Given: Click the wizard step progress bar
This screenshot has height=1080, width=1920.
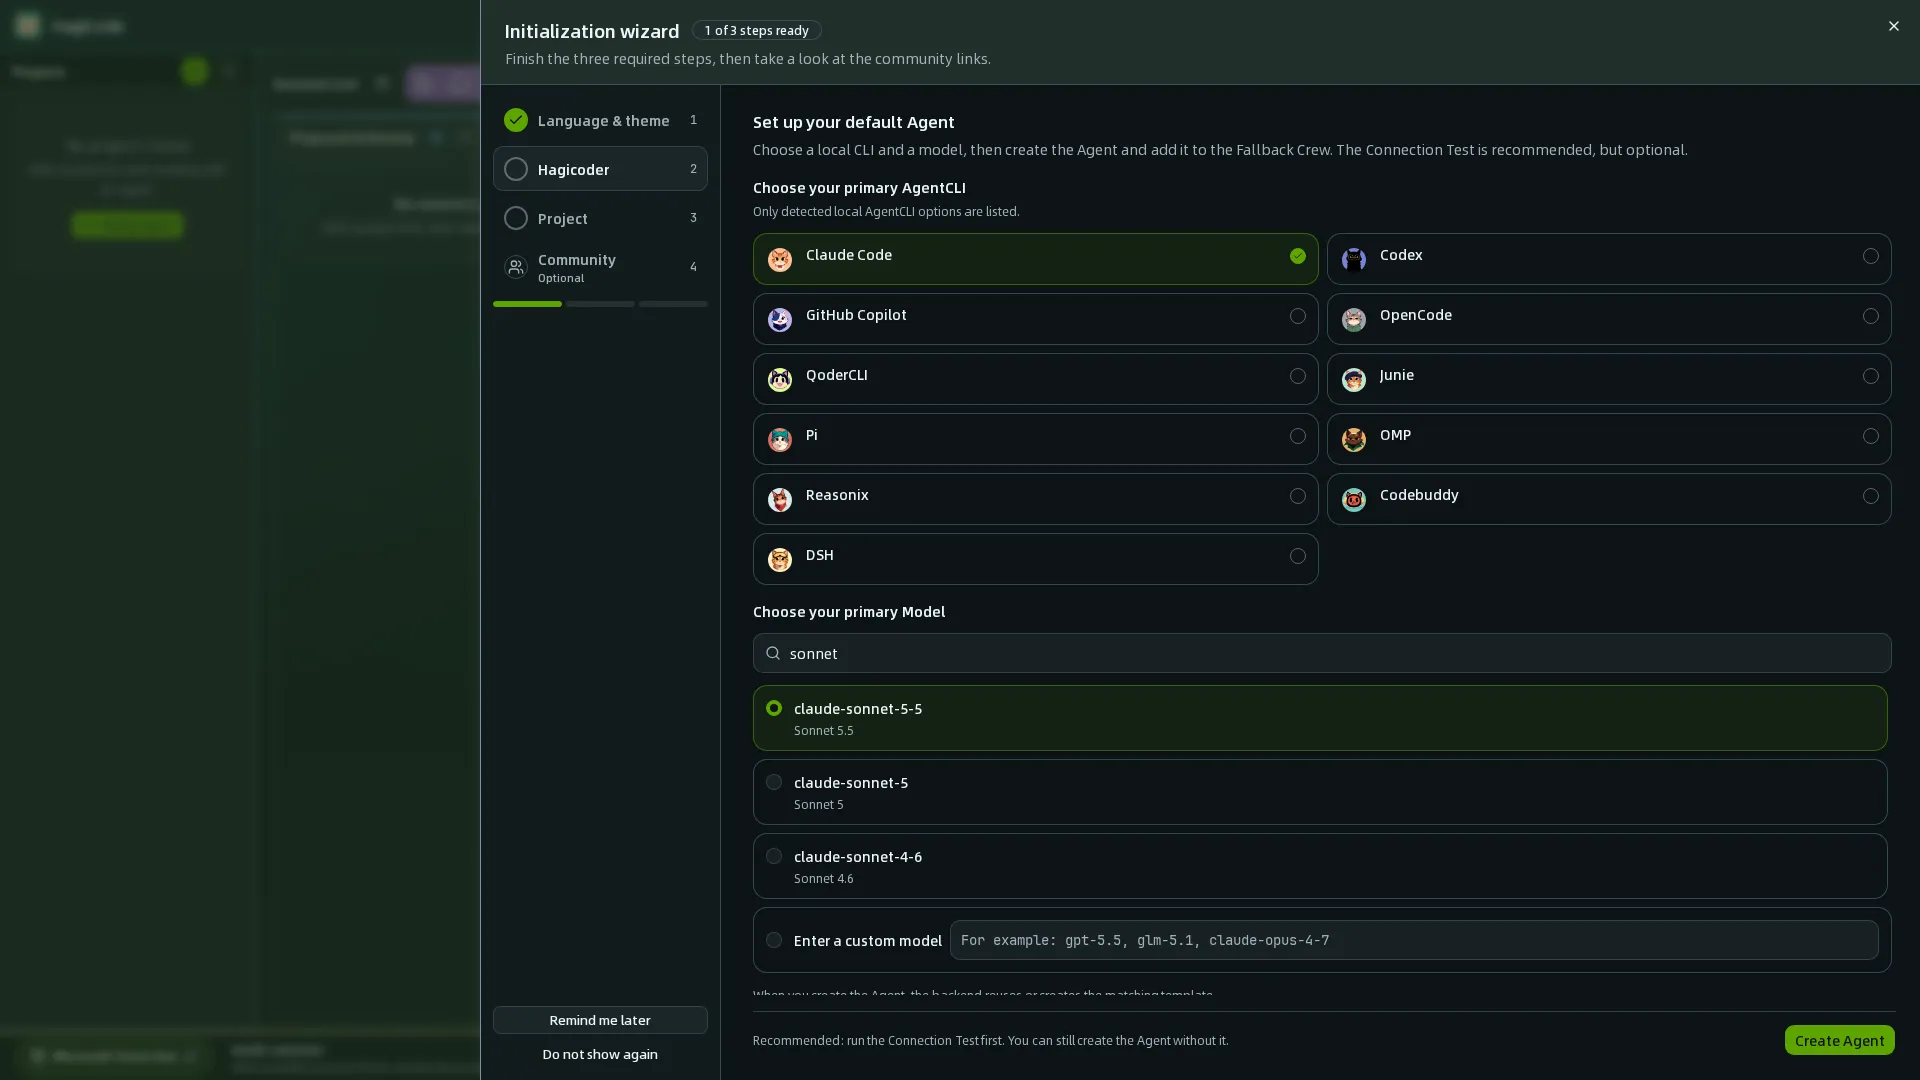Looking at the screenshot, I should 600,304.
